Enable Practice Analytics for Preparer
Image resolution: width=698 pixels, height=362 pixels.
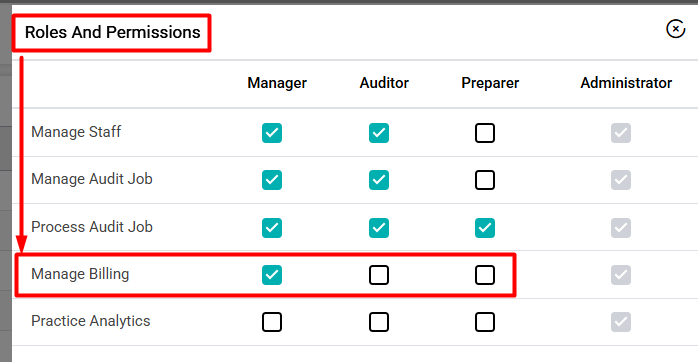tap(485, 322)
